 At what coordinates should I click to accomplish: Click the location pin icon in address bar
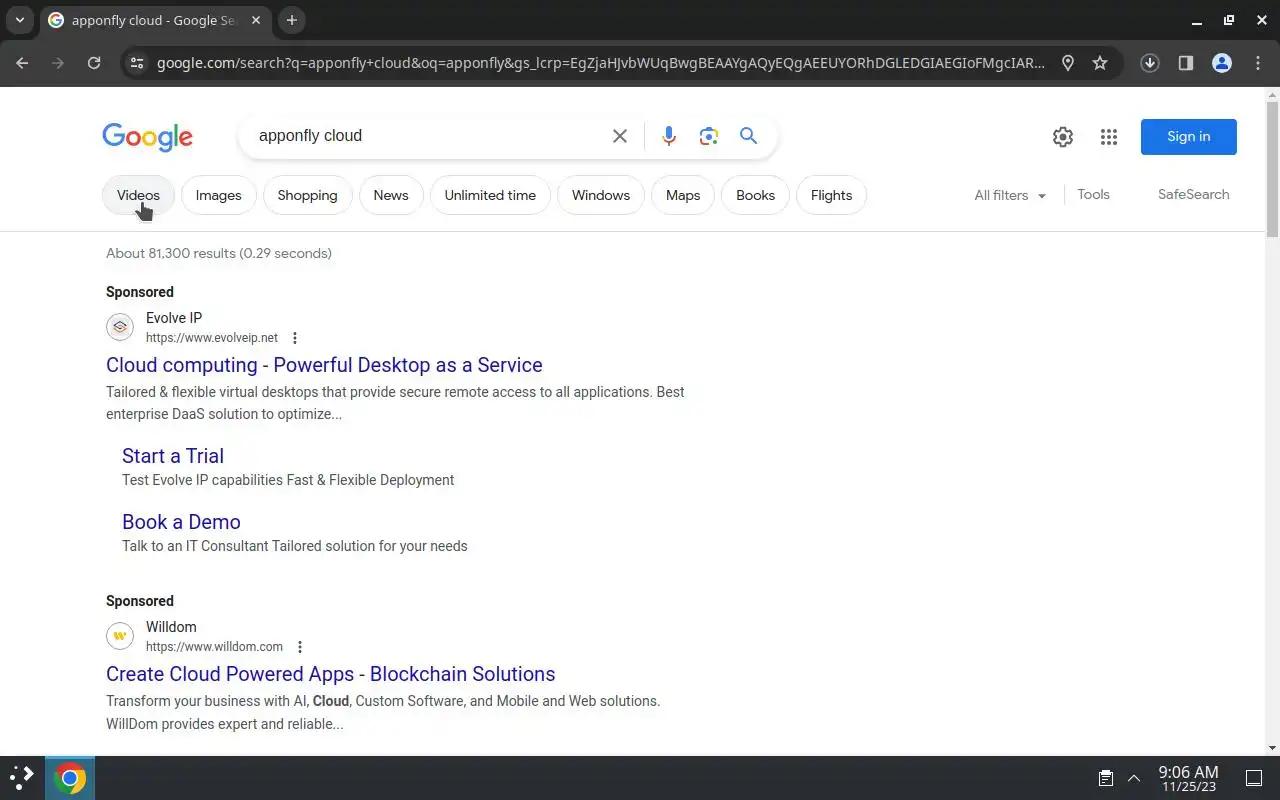click(x=1068, y=63)
